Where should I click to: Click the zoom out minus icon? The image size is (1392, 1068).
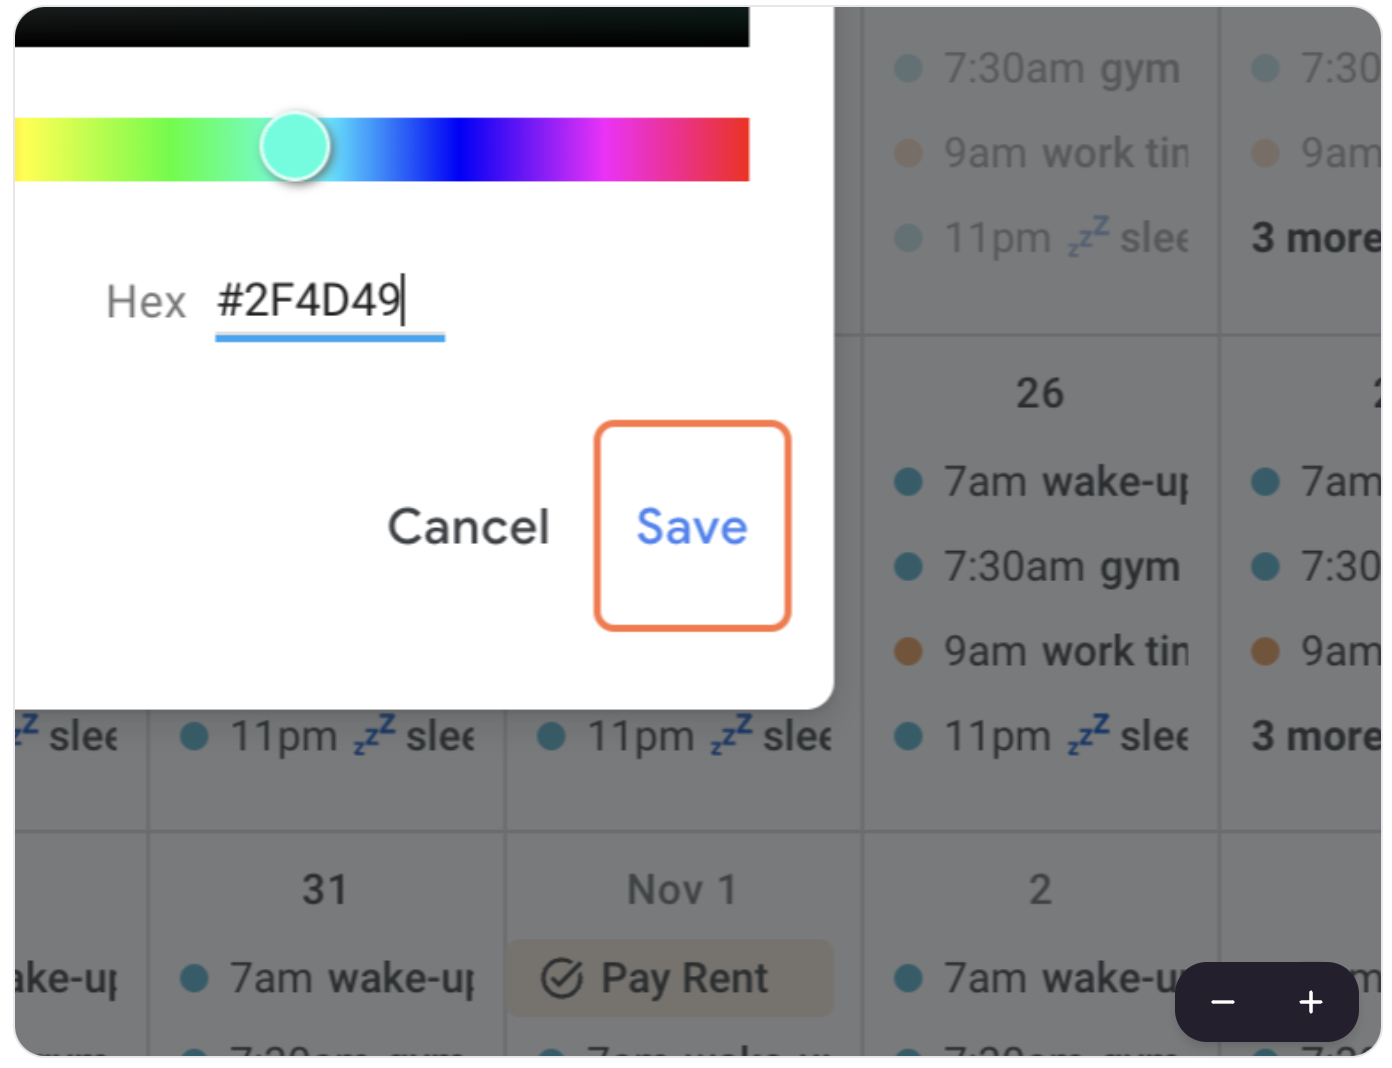pyautogui.click(x=1224, y=1002)
